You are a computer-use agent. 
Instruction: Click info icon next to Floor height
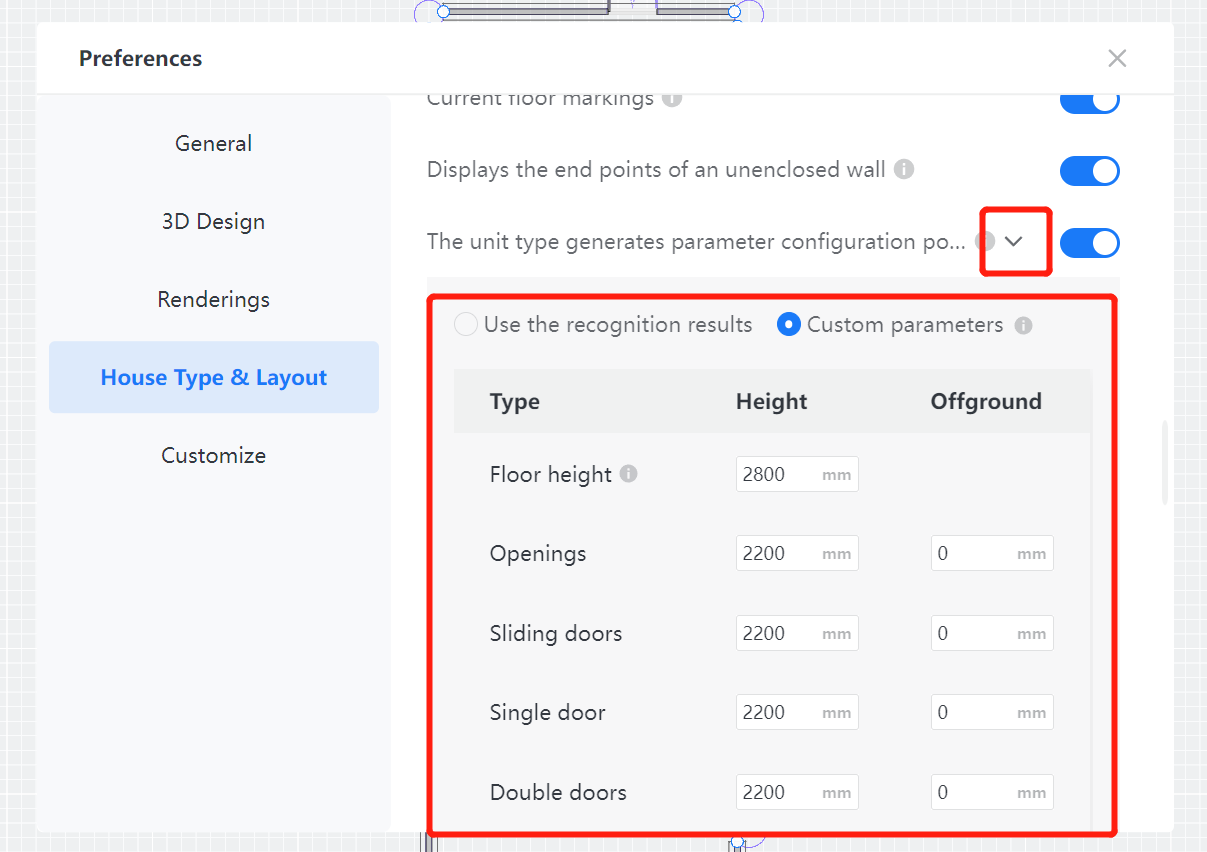tap(628, 474)
